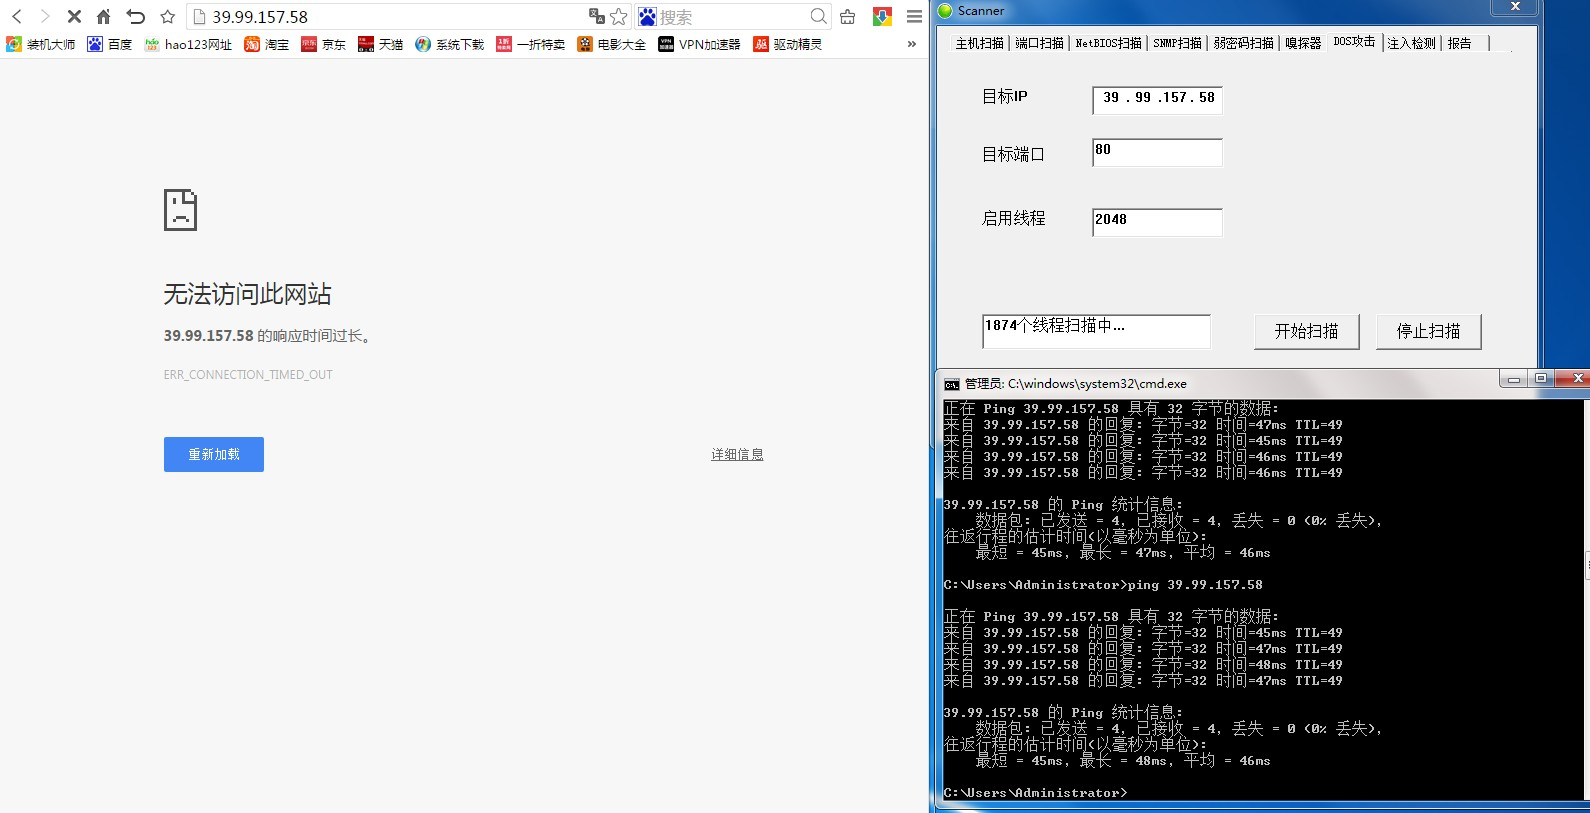Open the 装机大师 bookmark
The height and width of the screenshot is (813, 1590).
coord(41,44)
